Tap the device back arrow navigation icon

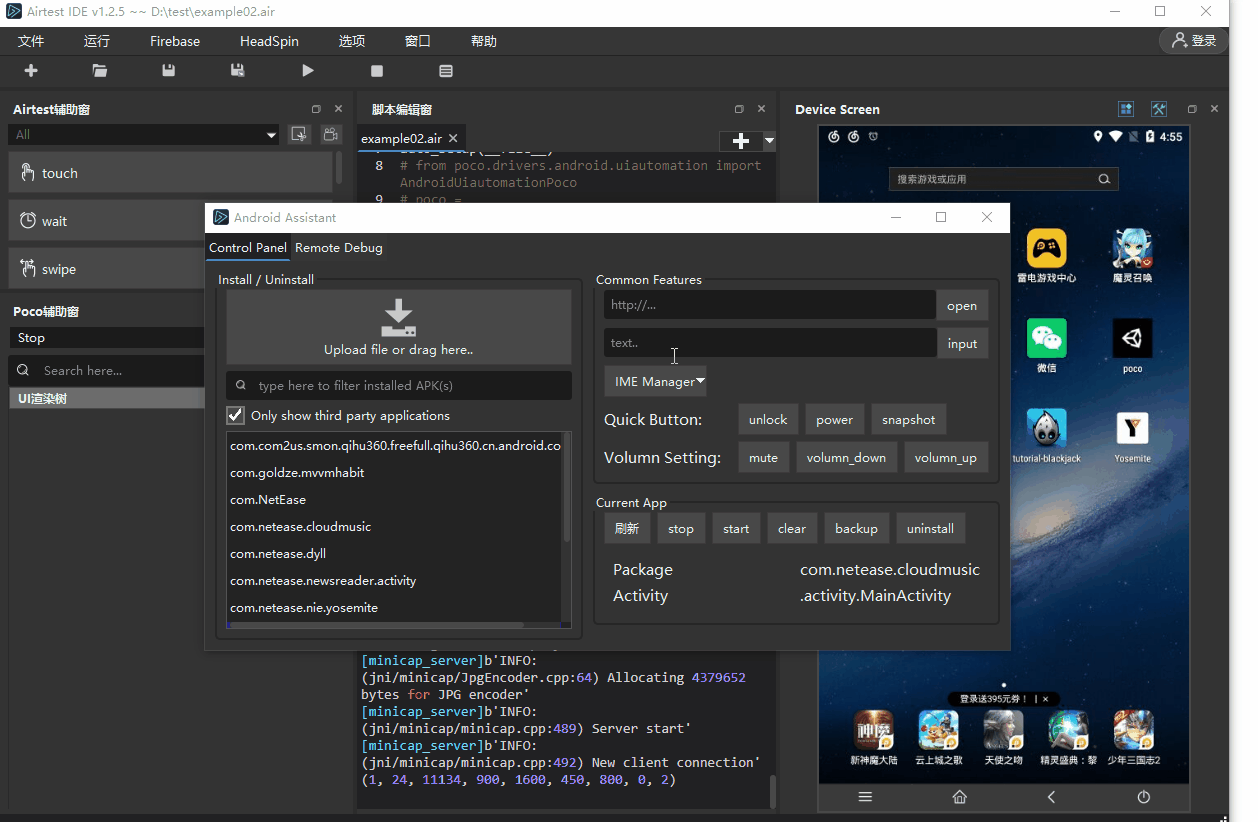click(x=1051, y=797)
